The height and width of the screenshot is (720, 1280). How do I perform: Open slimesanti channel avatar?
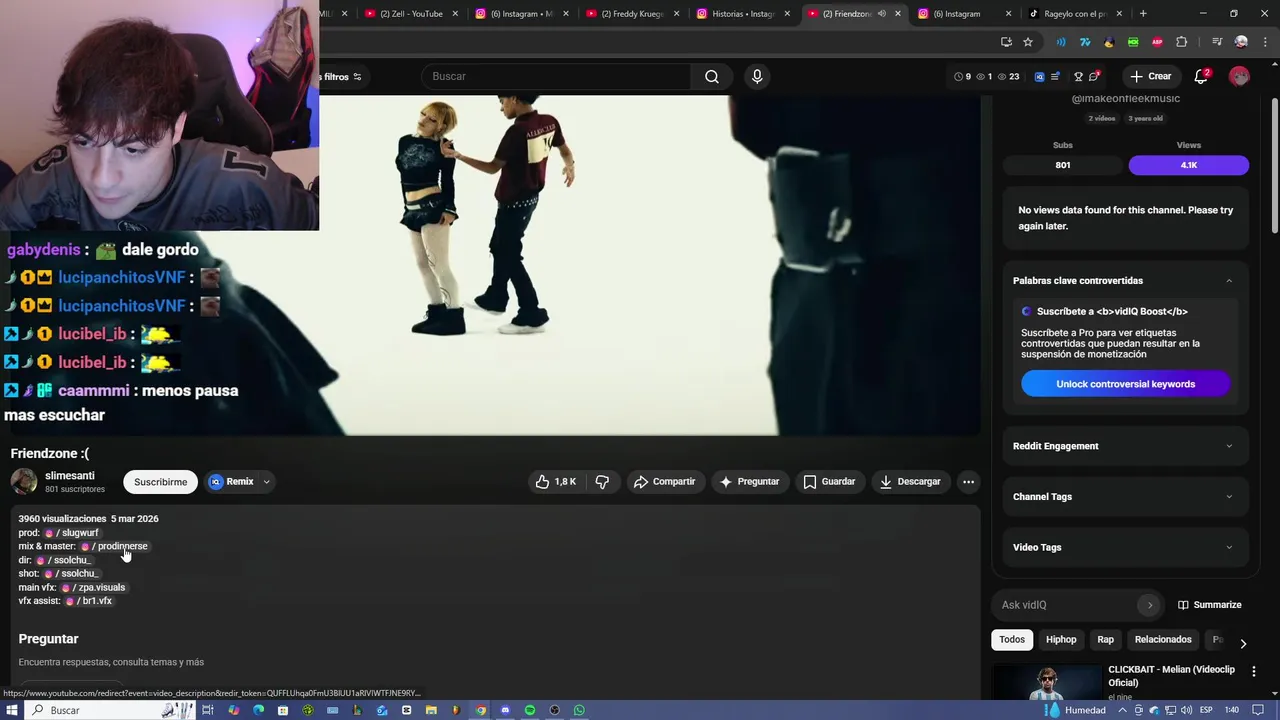coord(24,481)
